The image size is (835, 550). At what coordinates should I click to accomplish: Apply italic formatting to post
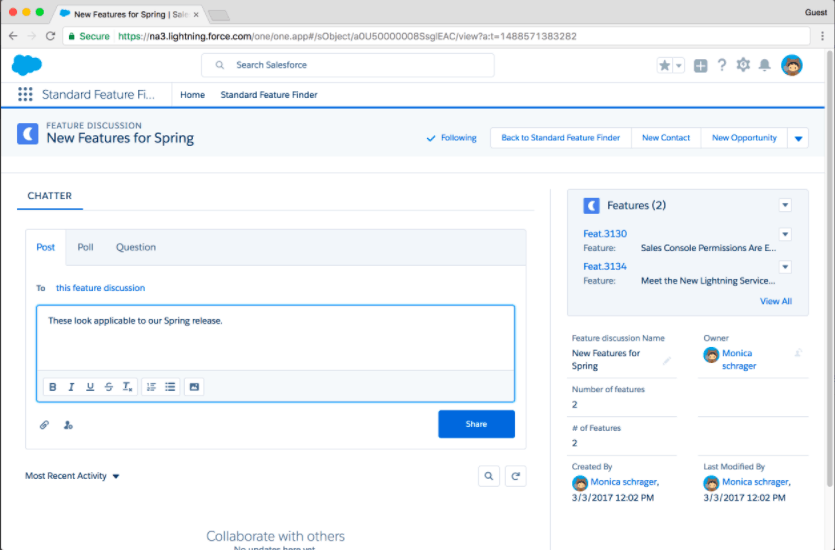coord(71,387)
